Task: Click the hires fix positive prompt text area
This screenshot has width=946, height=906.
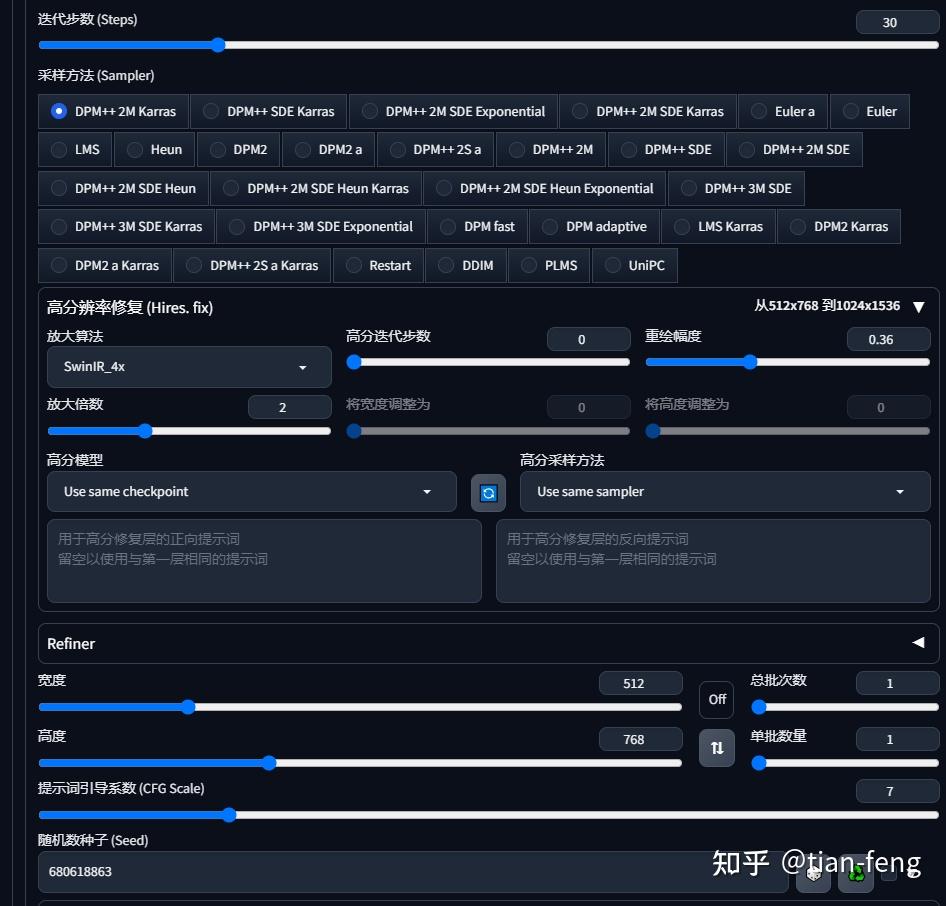Action: pos(263,560)
